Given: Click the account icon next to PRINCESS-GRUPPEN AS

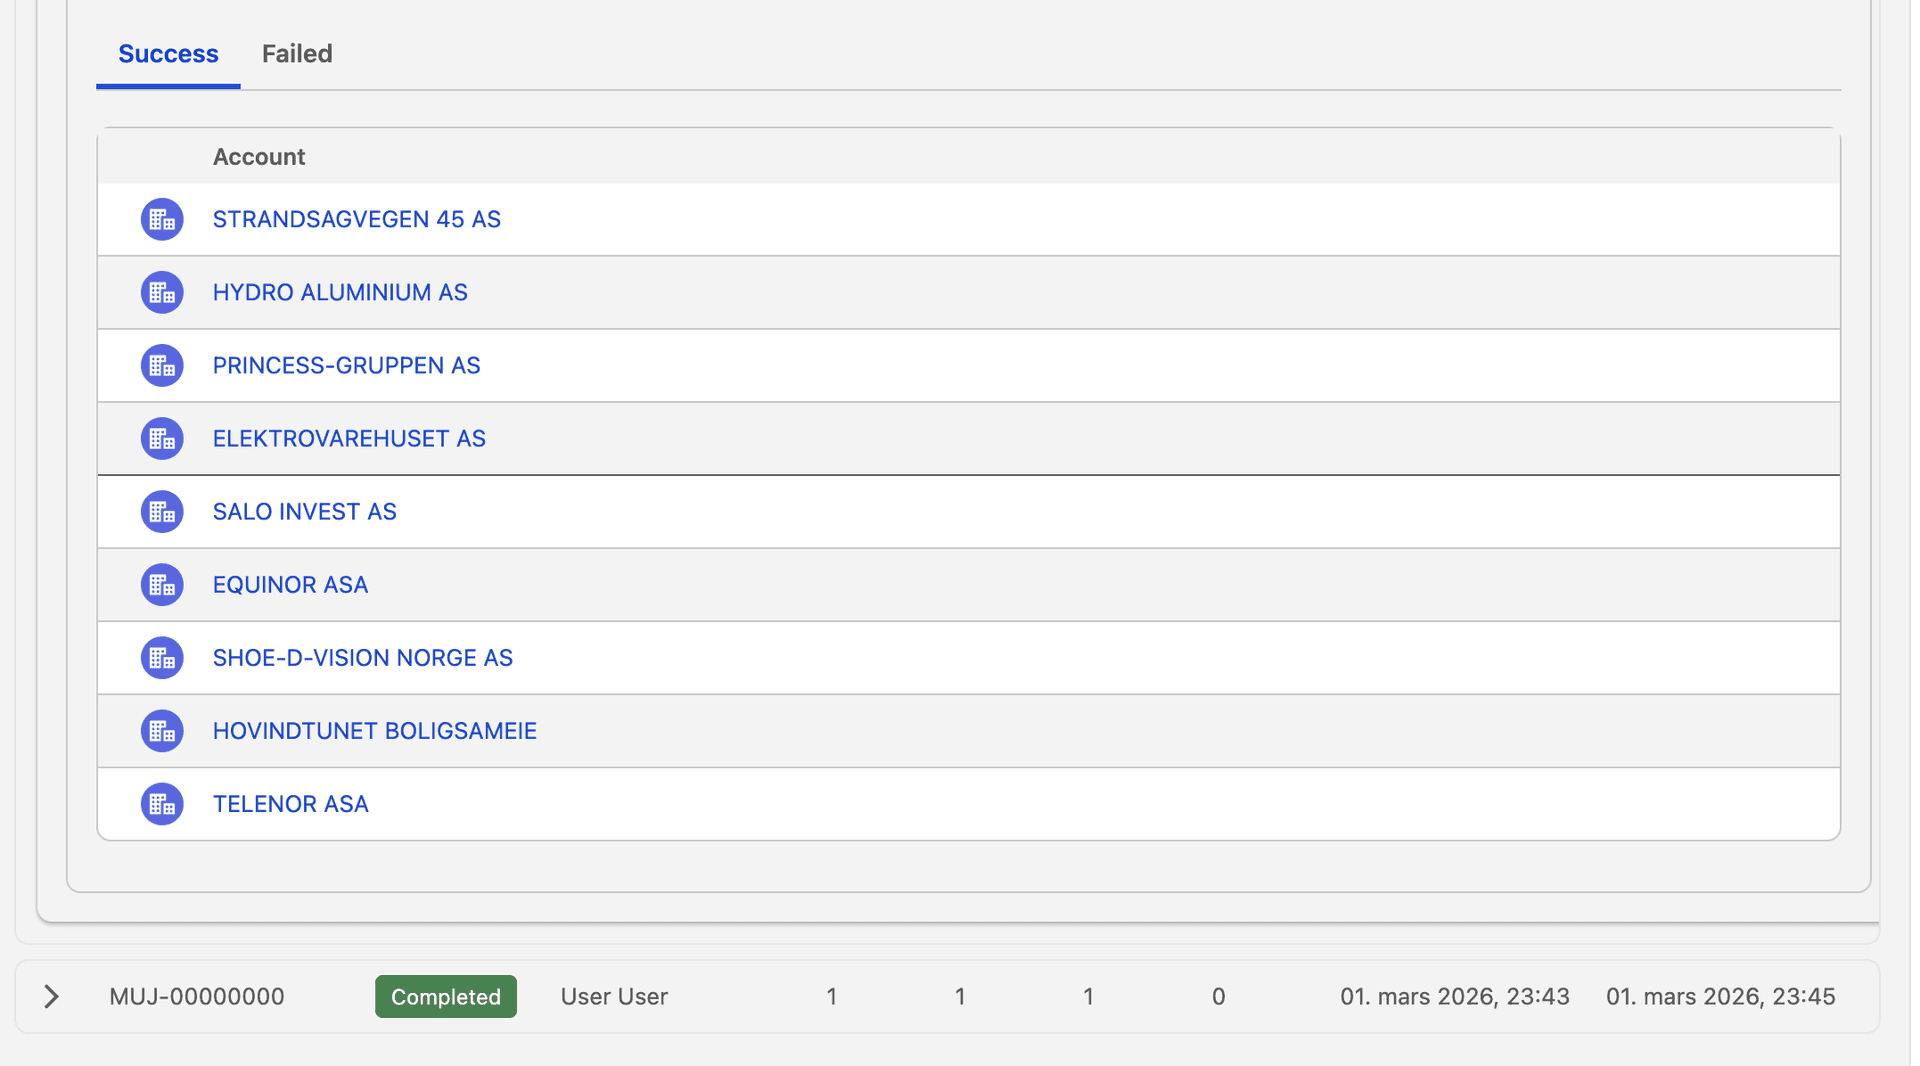Looking at the screenshot, I should [x=161, y=365].
